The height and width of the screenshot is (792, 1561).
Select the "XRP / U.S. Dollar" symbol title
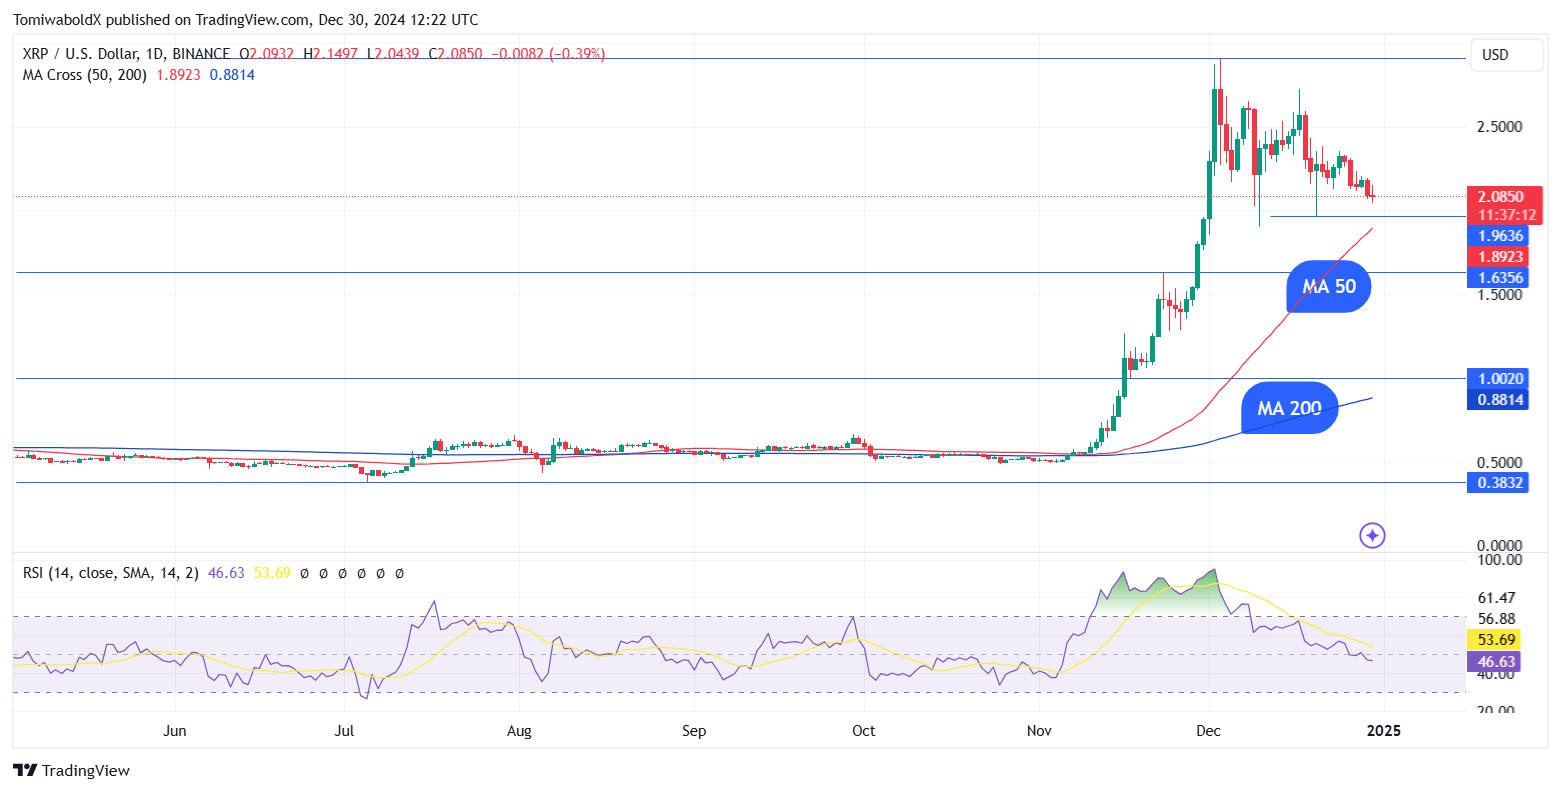(x=82, y=54)
